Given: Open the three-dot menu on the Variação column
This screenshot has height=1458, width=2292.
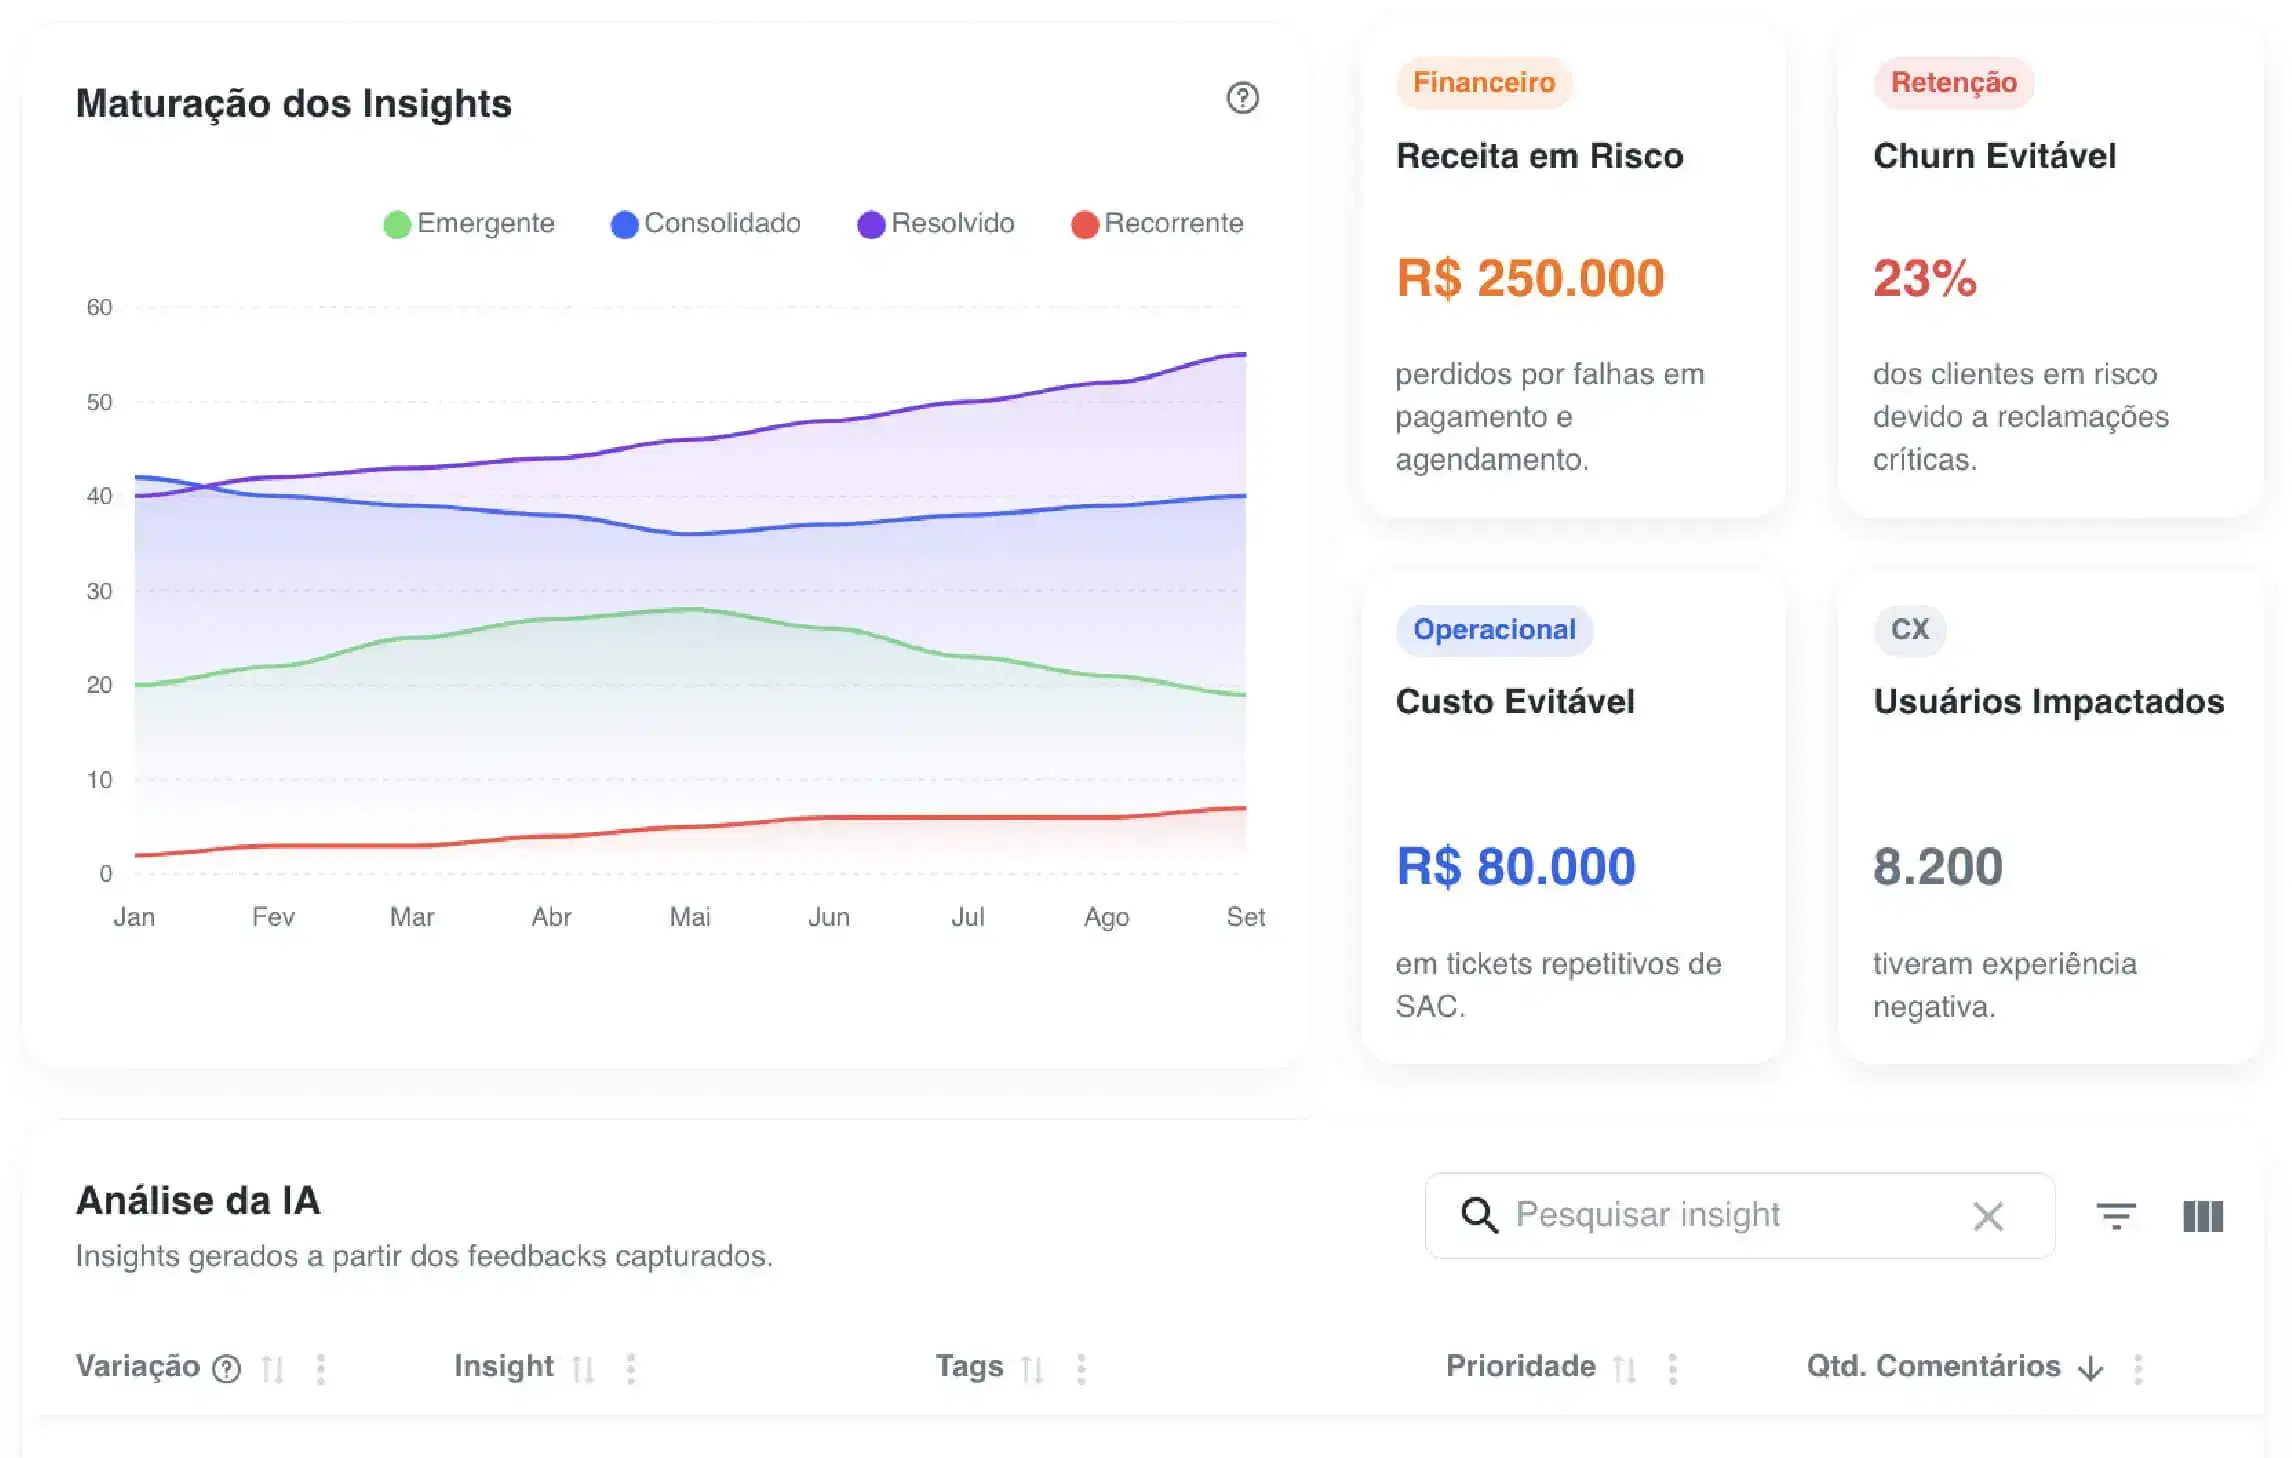Looking at the screenshot, I should point(320,1366).
